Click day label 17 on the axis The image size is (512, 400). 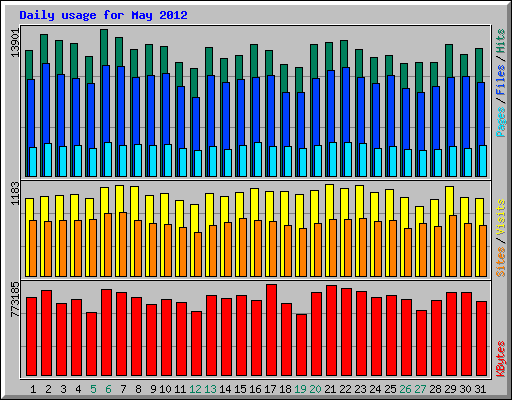(270, 389)
